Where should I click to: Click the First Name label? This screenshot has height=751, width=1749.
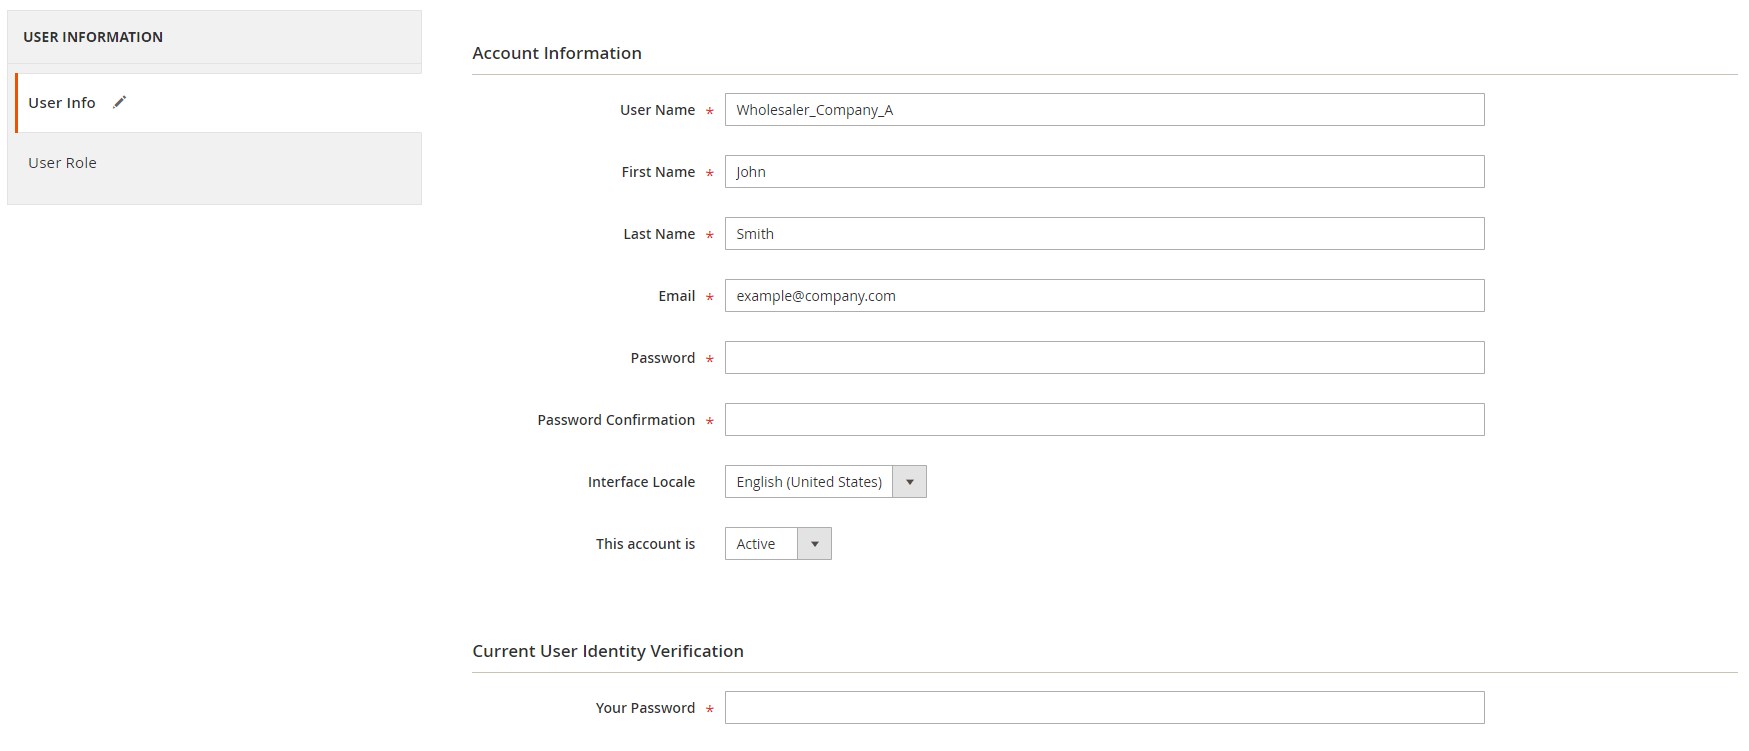(658, 172)
